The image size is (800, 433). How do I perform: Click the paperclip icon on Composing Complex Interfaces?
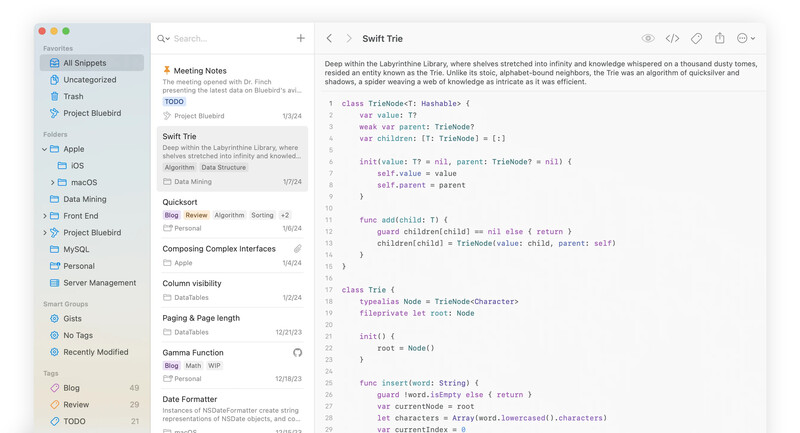[x=297, y=249]
